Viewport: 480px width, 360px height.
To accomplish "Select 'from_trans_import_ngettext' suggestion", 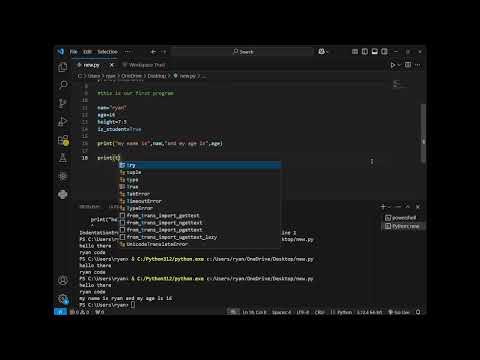I will [x=200, y=223].
